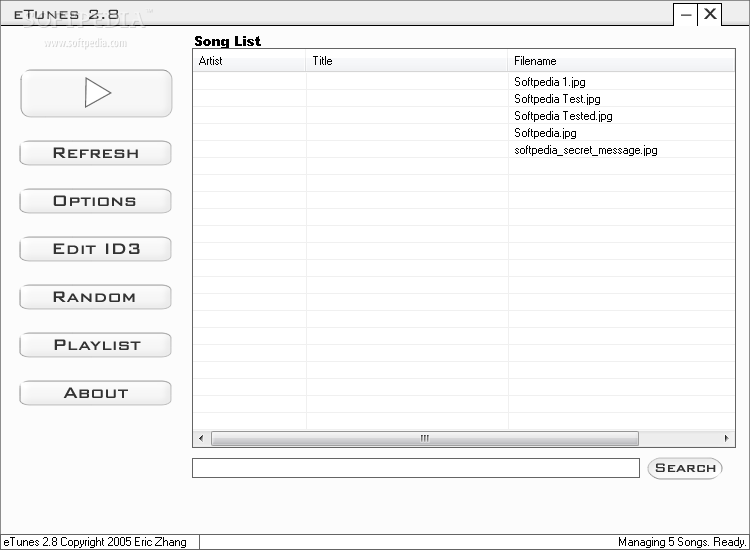Click the horizontal scrollbar right arrow
Viewport: 750px width, 550px height.
point(727,438)
